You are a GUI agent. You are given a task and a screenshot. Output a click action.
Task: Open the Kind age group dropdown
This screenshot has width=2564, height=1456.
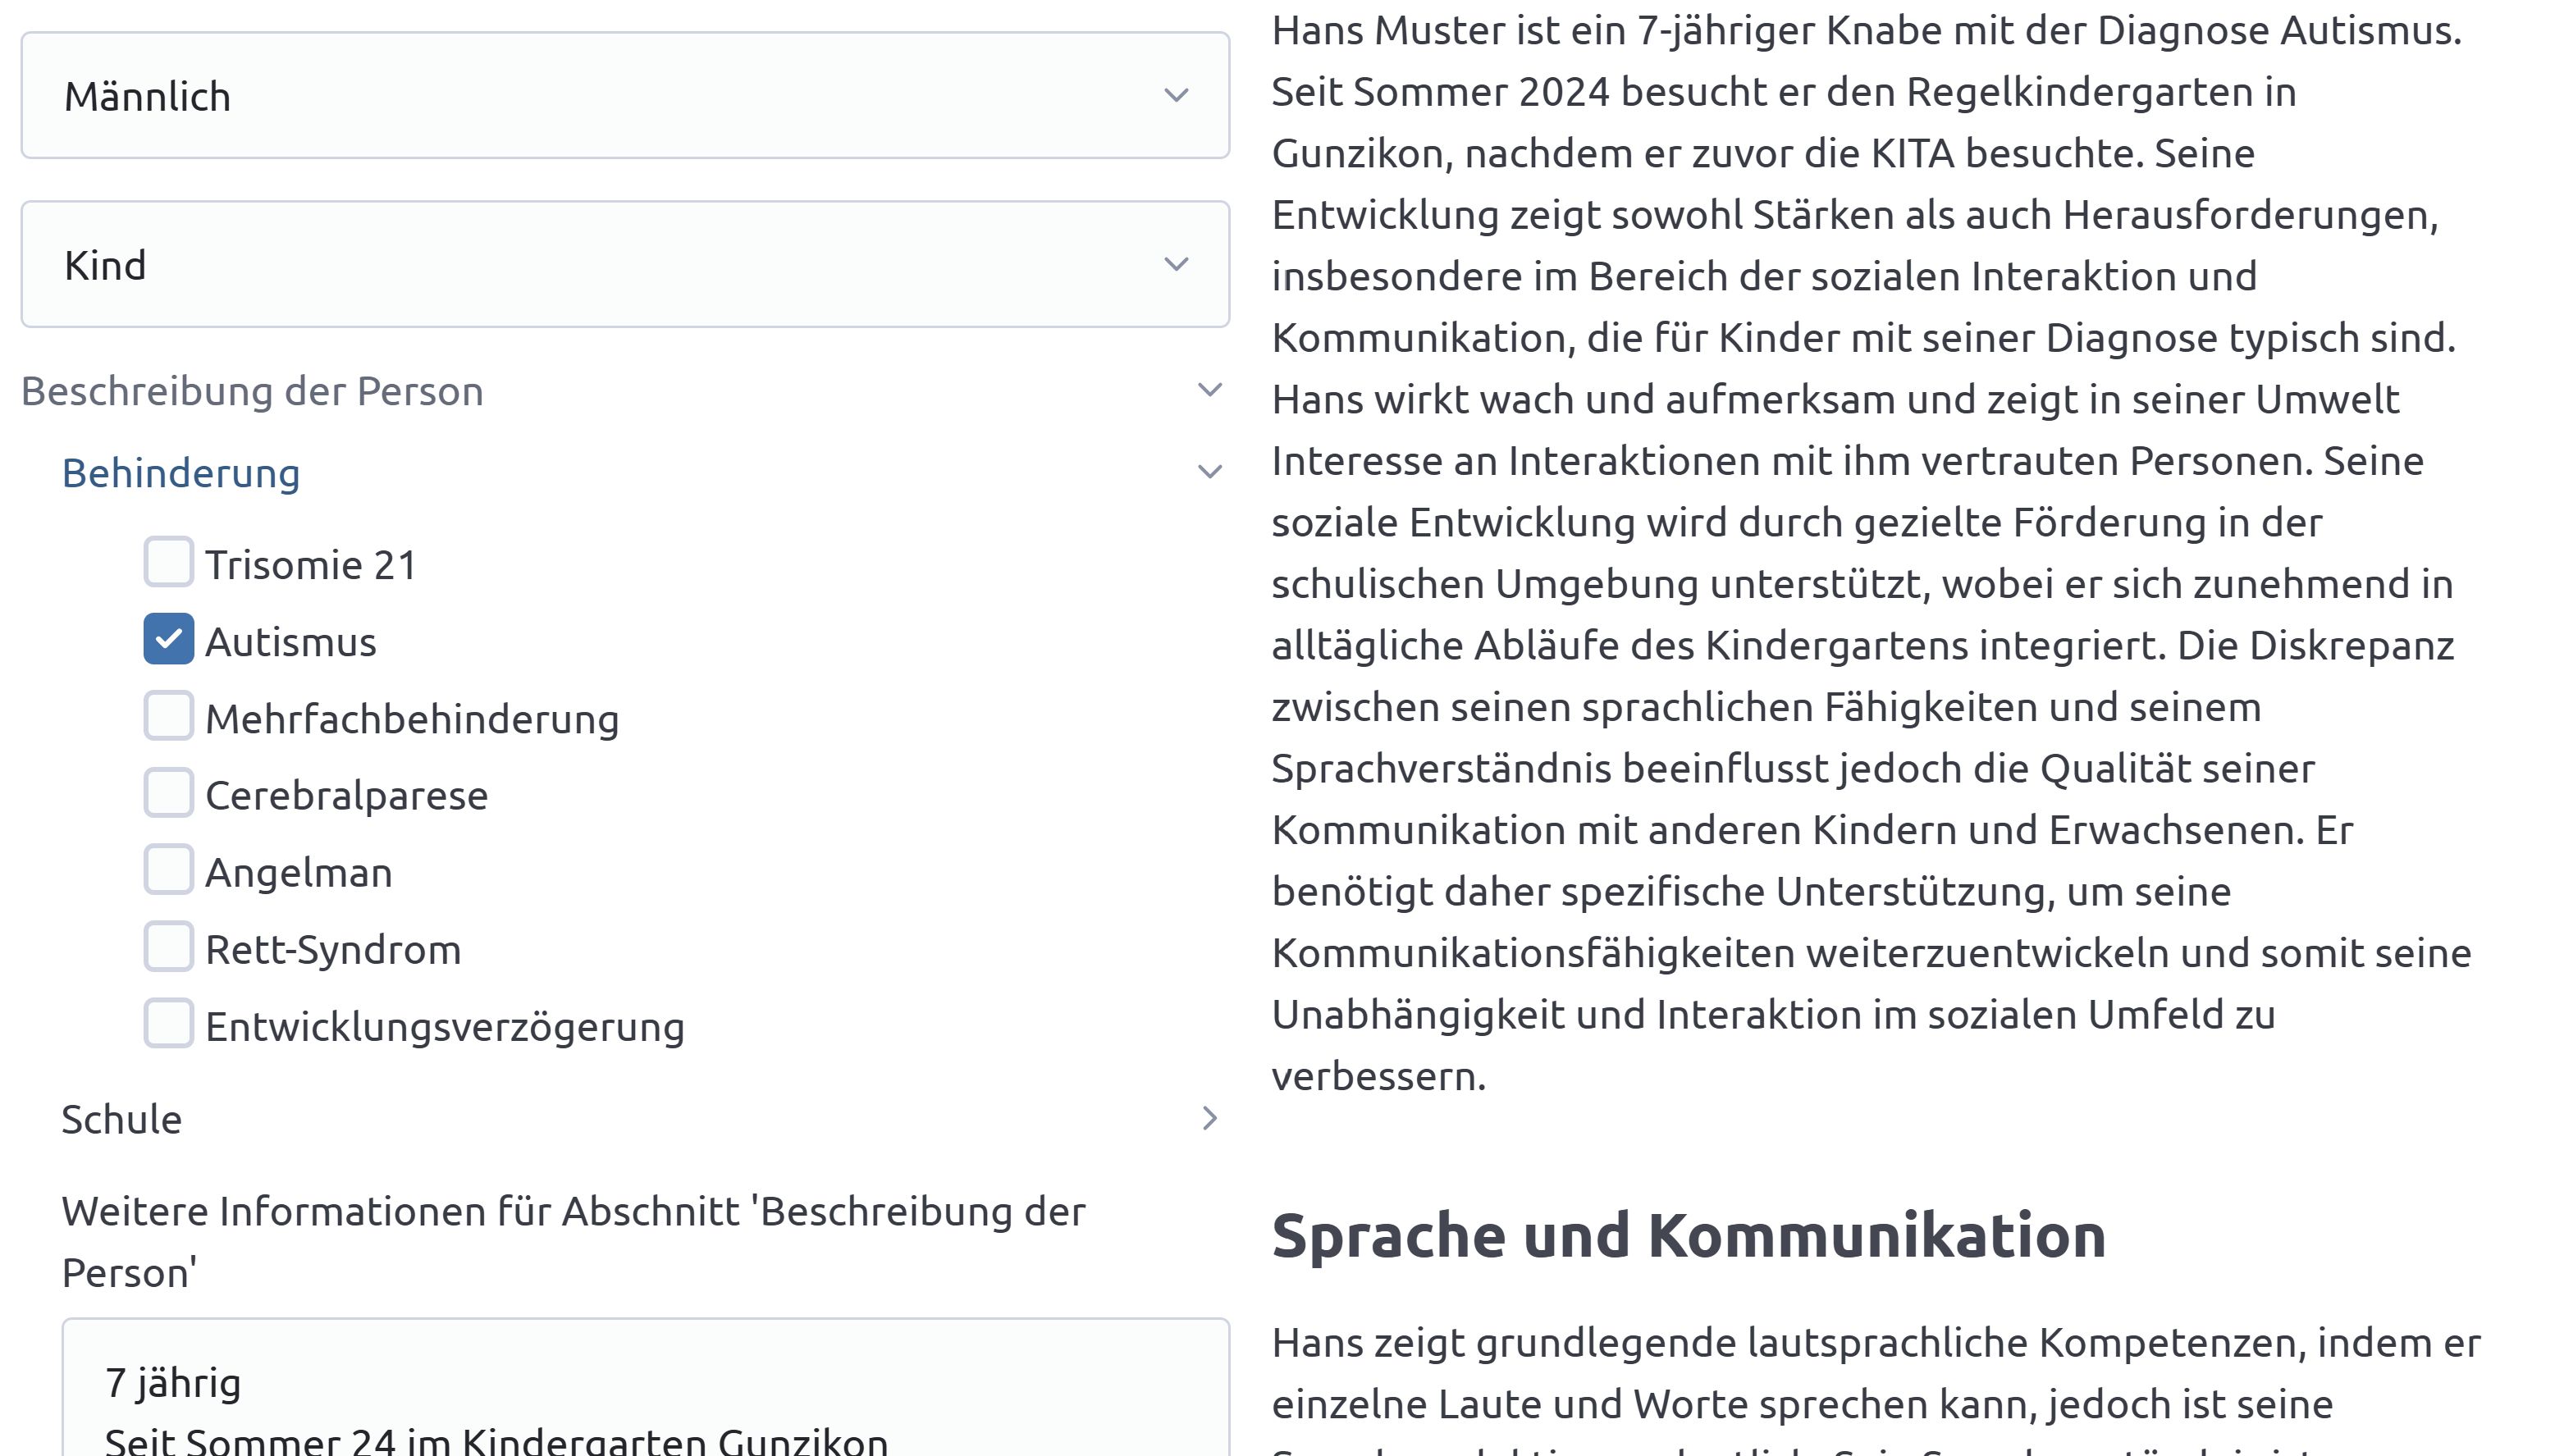[625, 264]
